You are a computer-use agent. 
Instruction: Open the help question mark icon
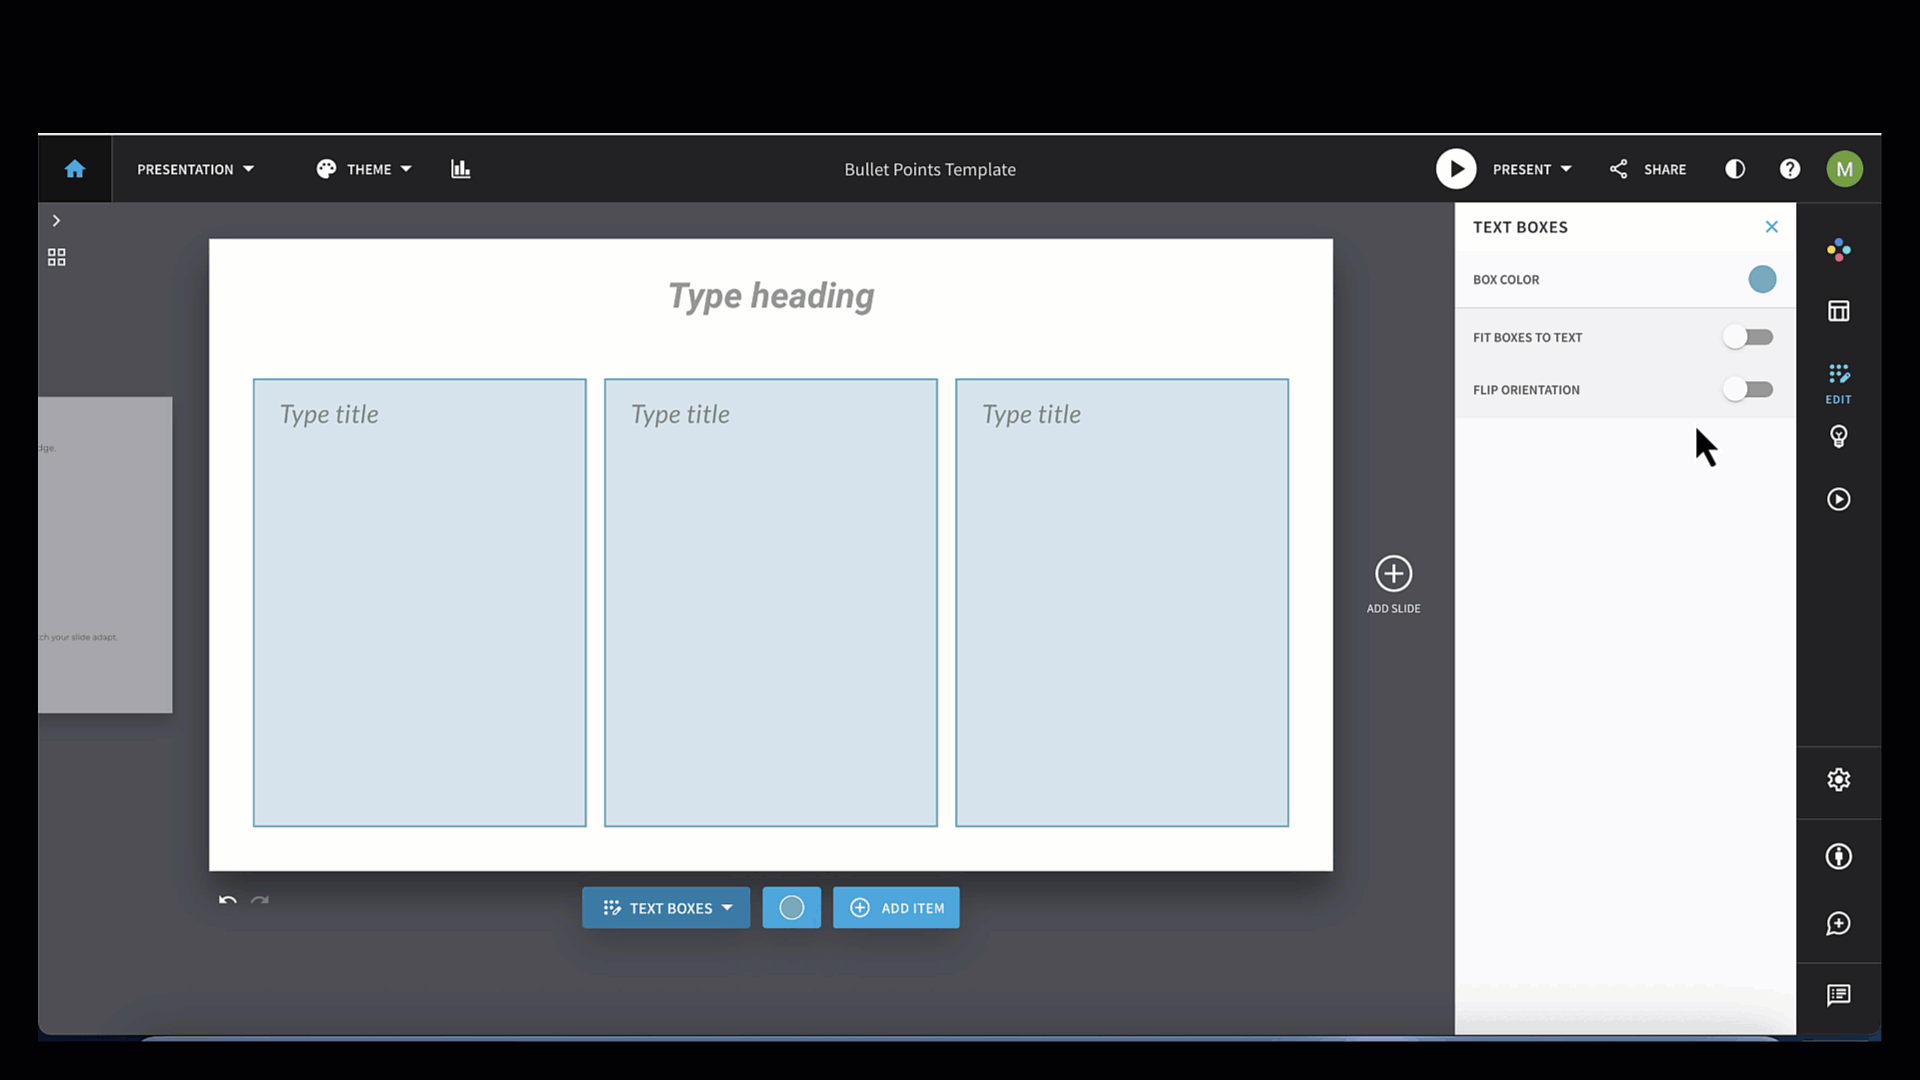click(1790, 169)
